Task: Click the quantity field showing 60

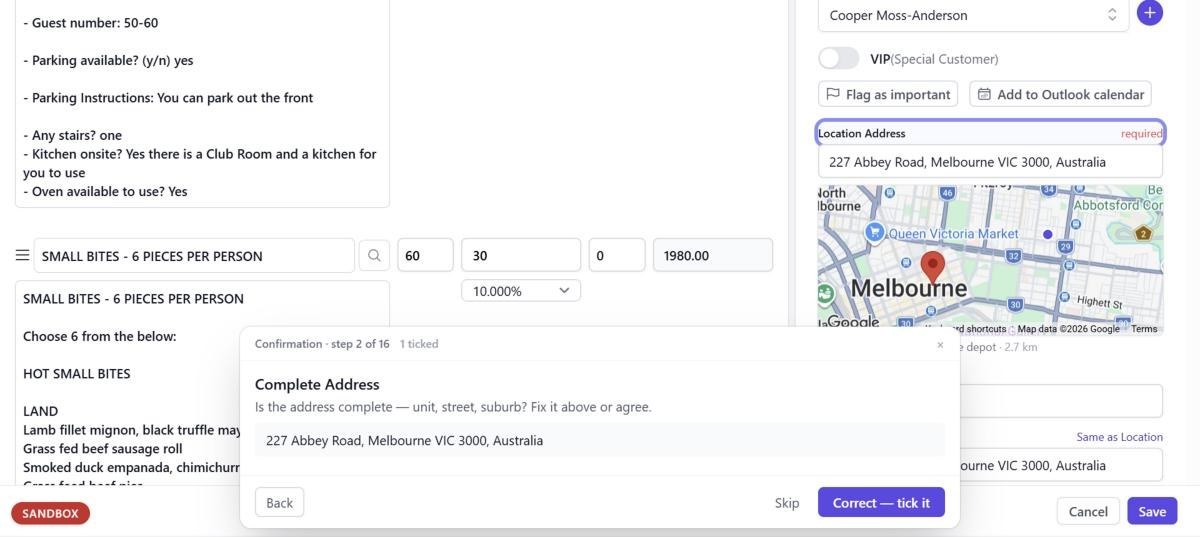Action: (x=425, y=256)
